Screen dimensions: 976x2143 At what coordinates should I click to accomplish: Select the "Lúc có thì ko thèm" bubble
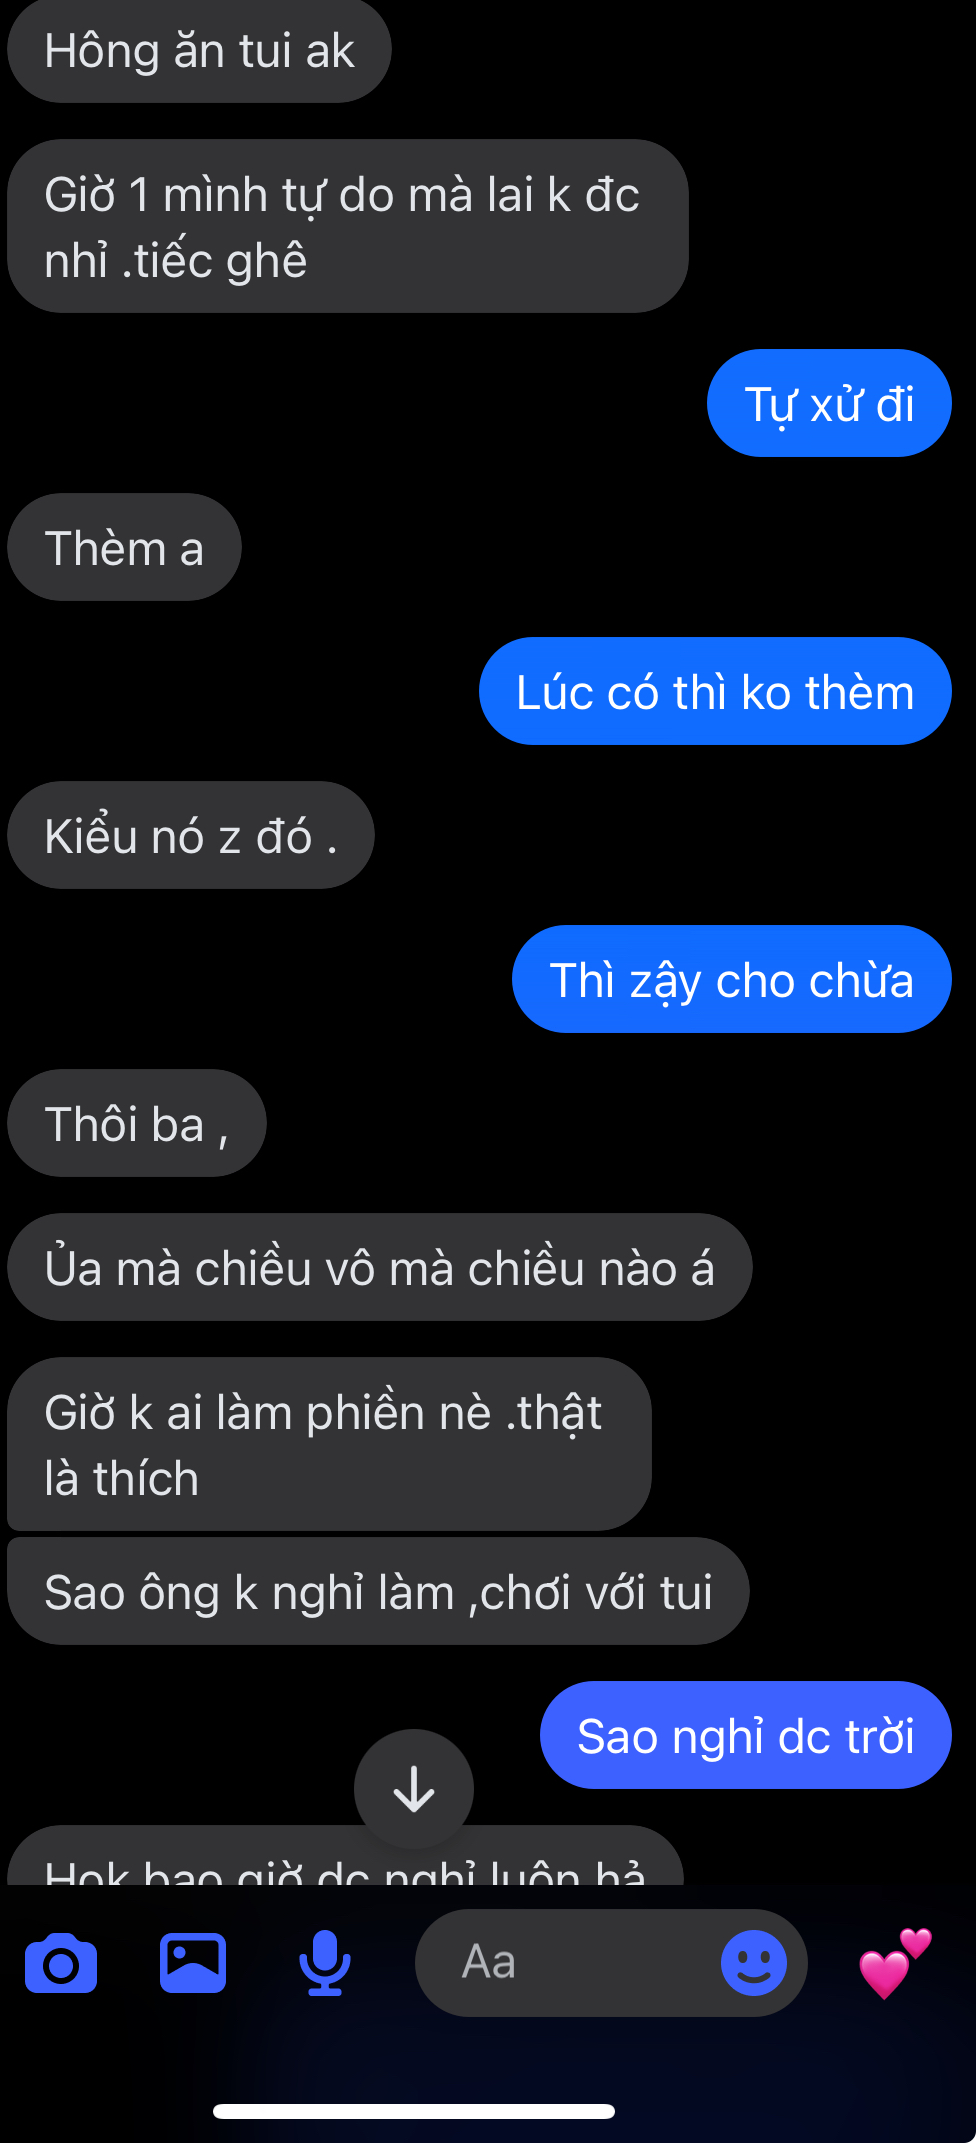tap(715, 691)
